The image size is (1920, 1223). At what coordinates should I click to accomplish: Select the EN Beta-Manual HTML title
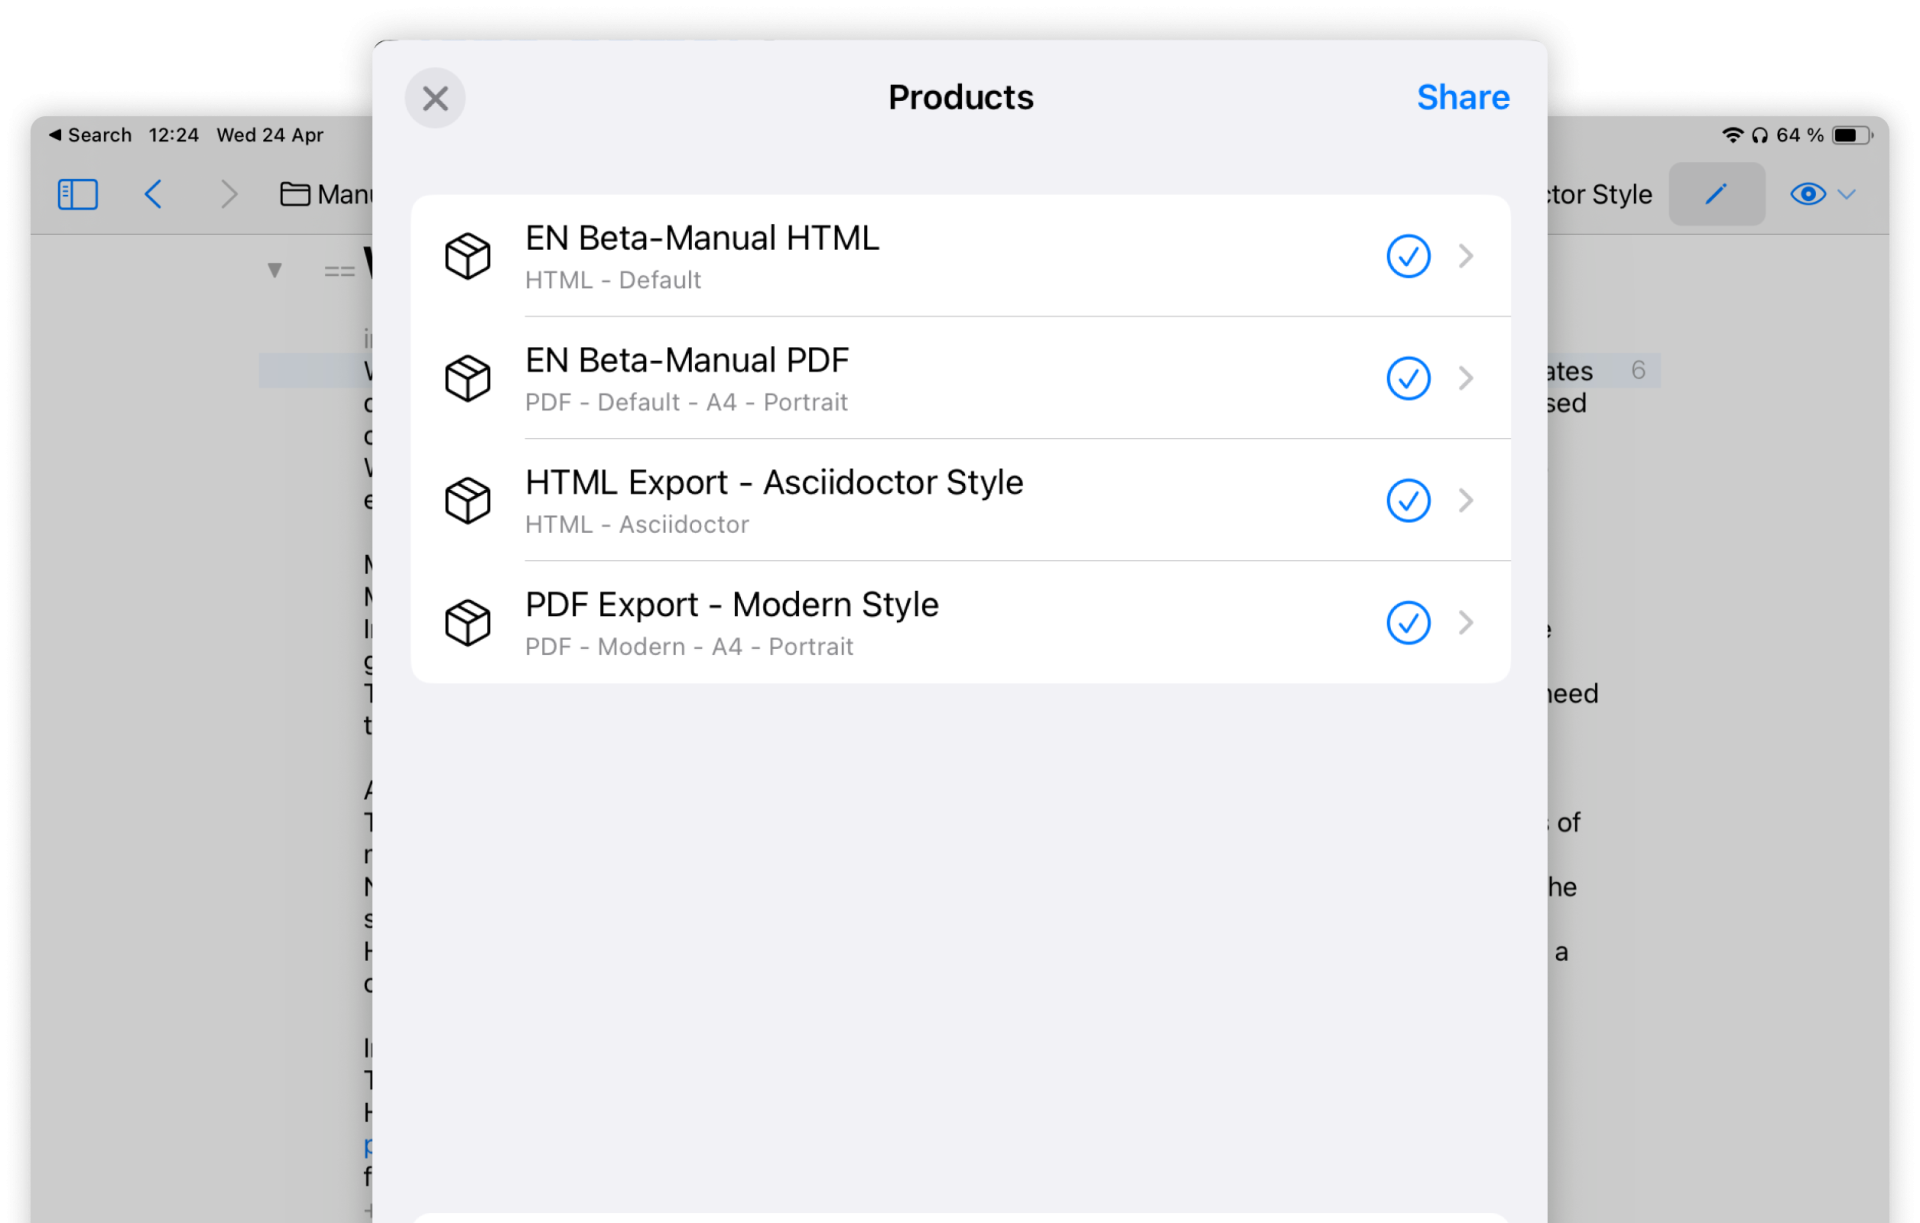702,238
